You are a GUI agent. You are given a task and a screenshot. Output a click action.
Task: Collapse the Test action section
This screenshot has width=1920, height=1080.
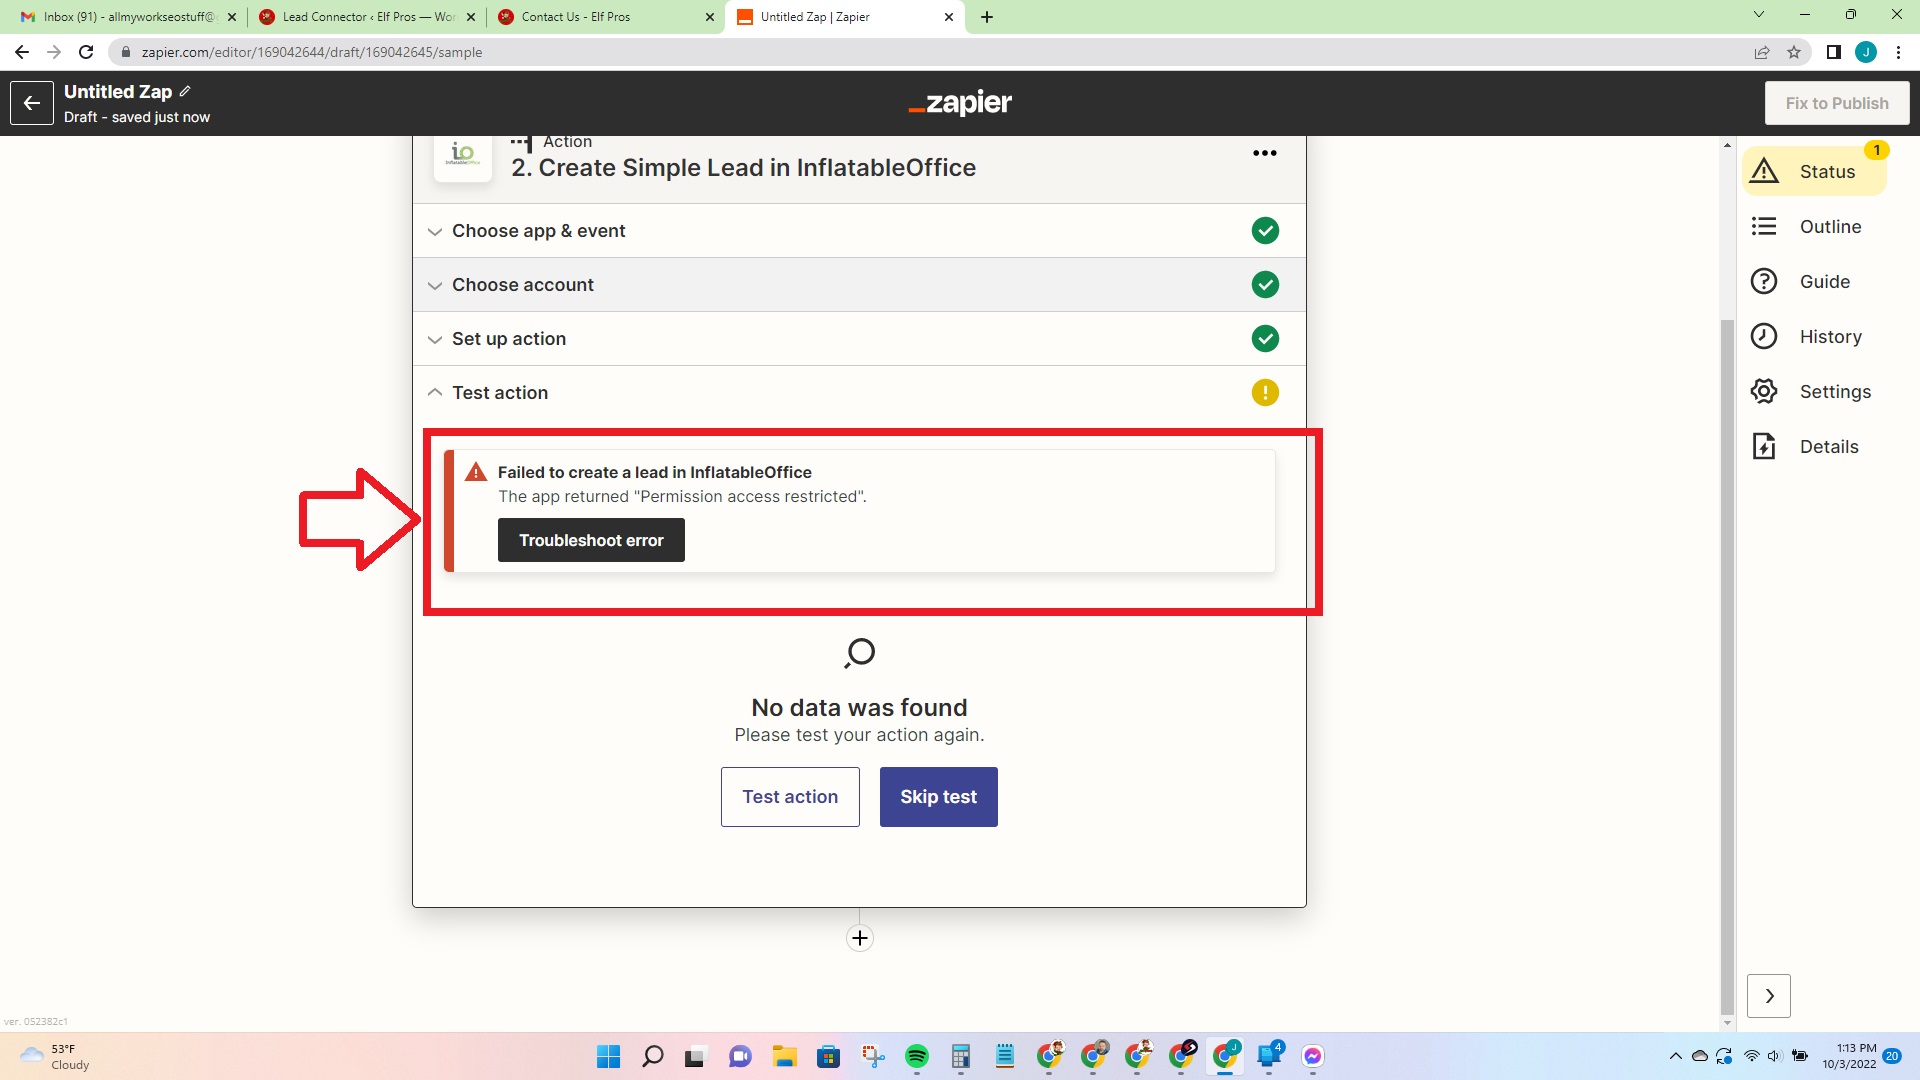coord(499,393)
